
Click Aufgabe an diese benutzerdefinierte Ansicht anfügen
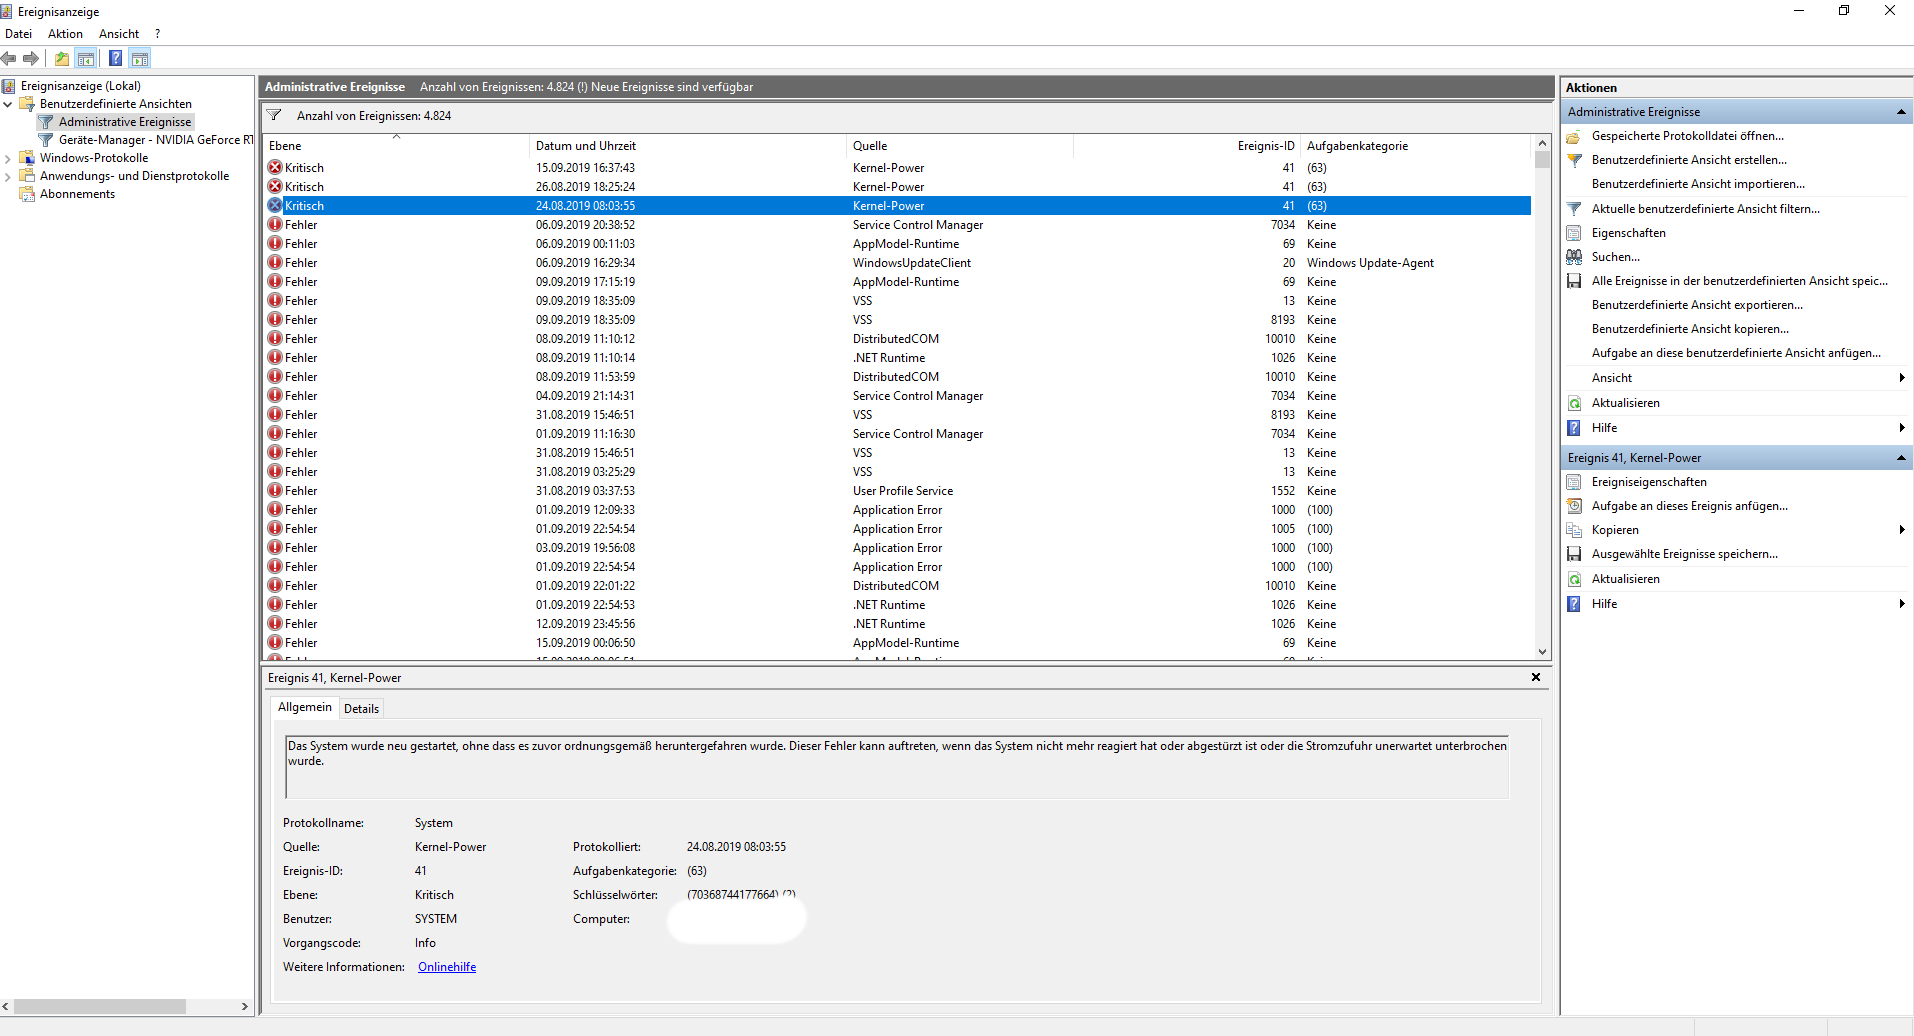[x=1736, y=353]
